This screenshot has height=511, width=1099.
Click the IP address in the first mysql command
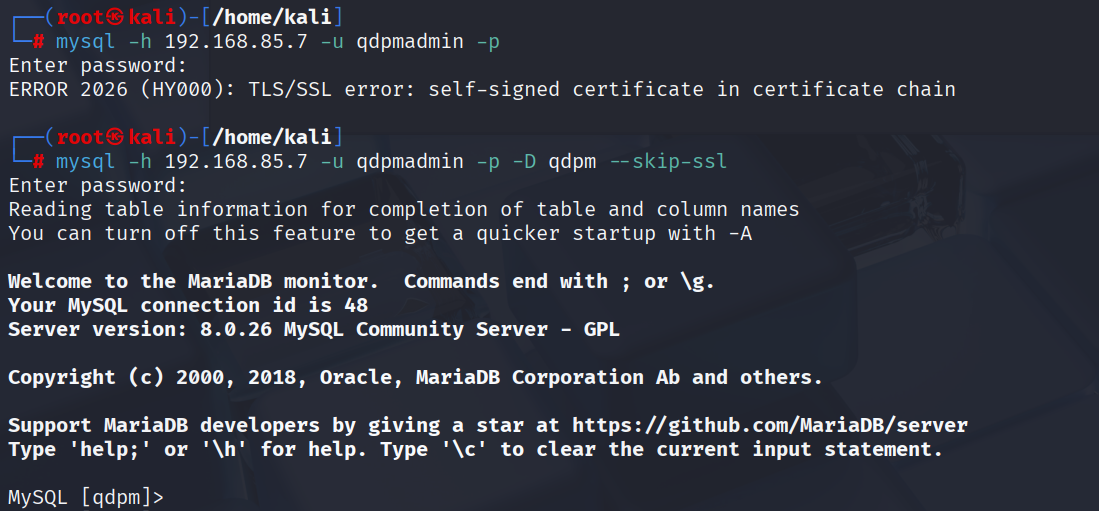coord(235,42)
